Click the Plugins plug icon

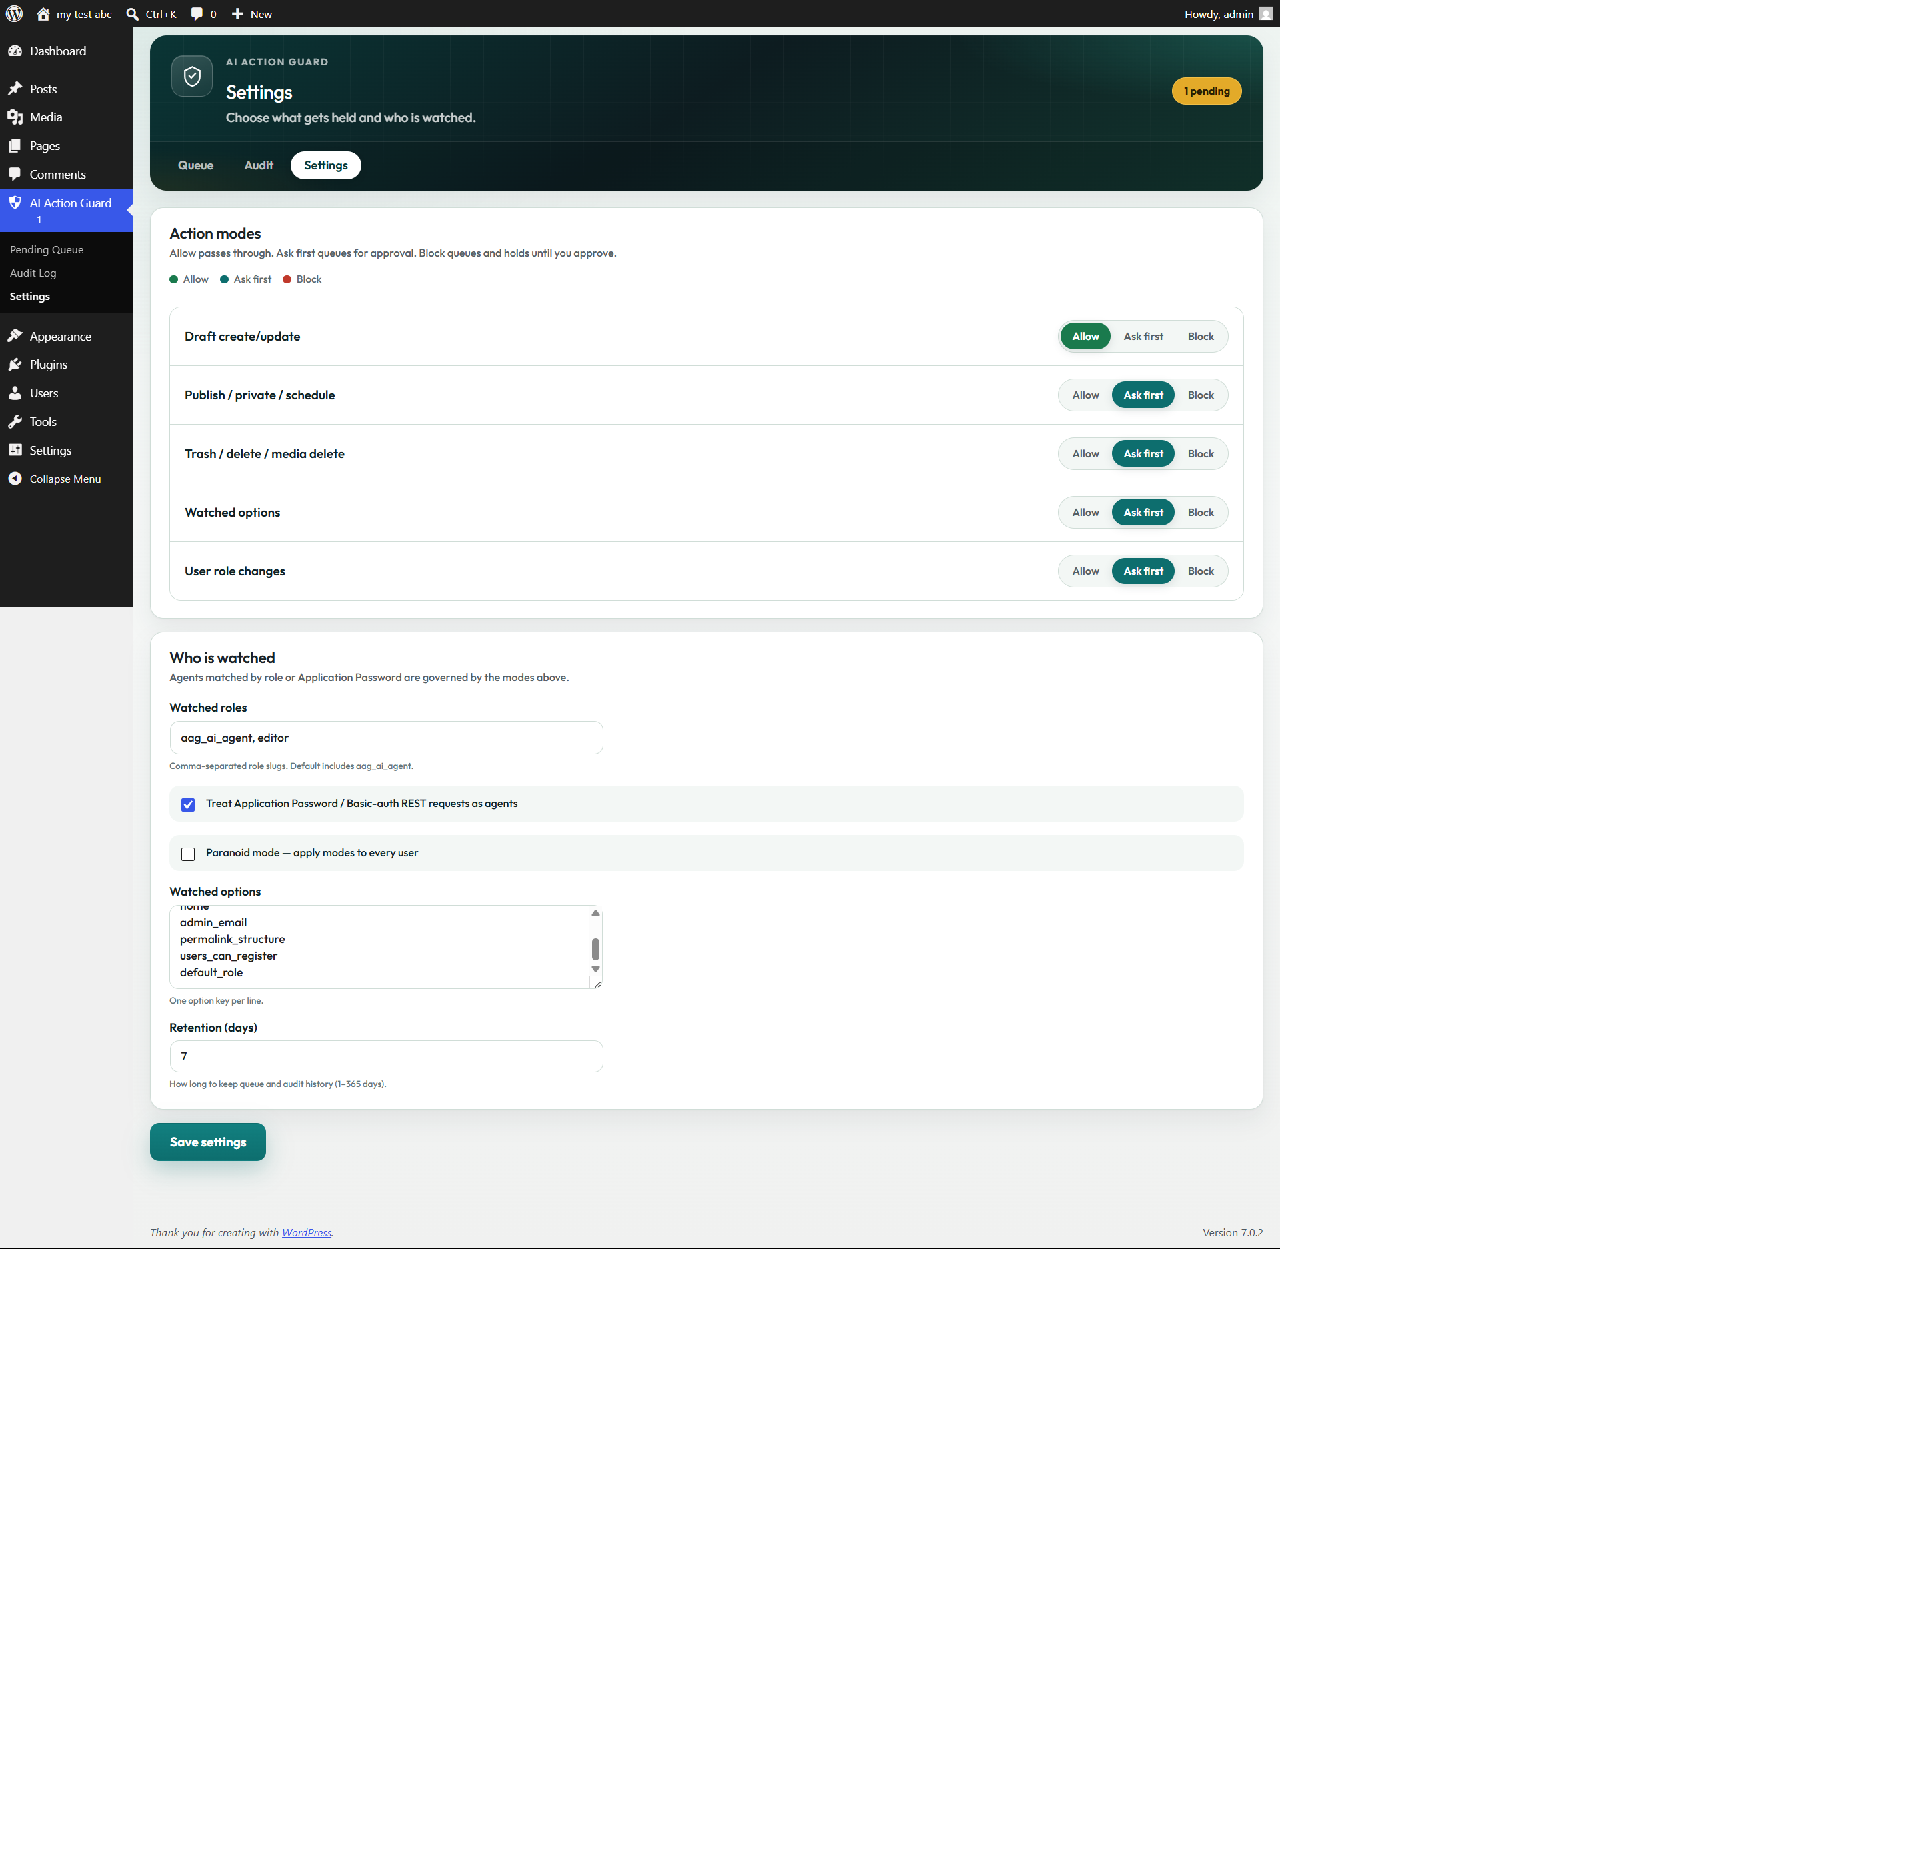[15, 365]
